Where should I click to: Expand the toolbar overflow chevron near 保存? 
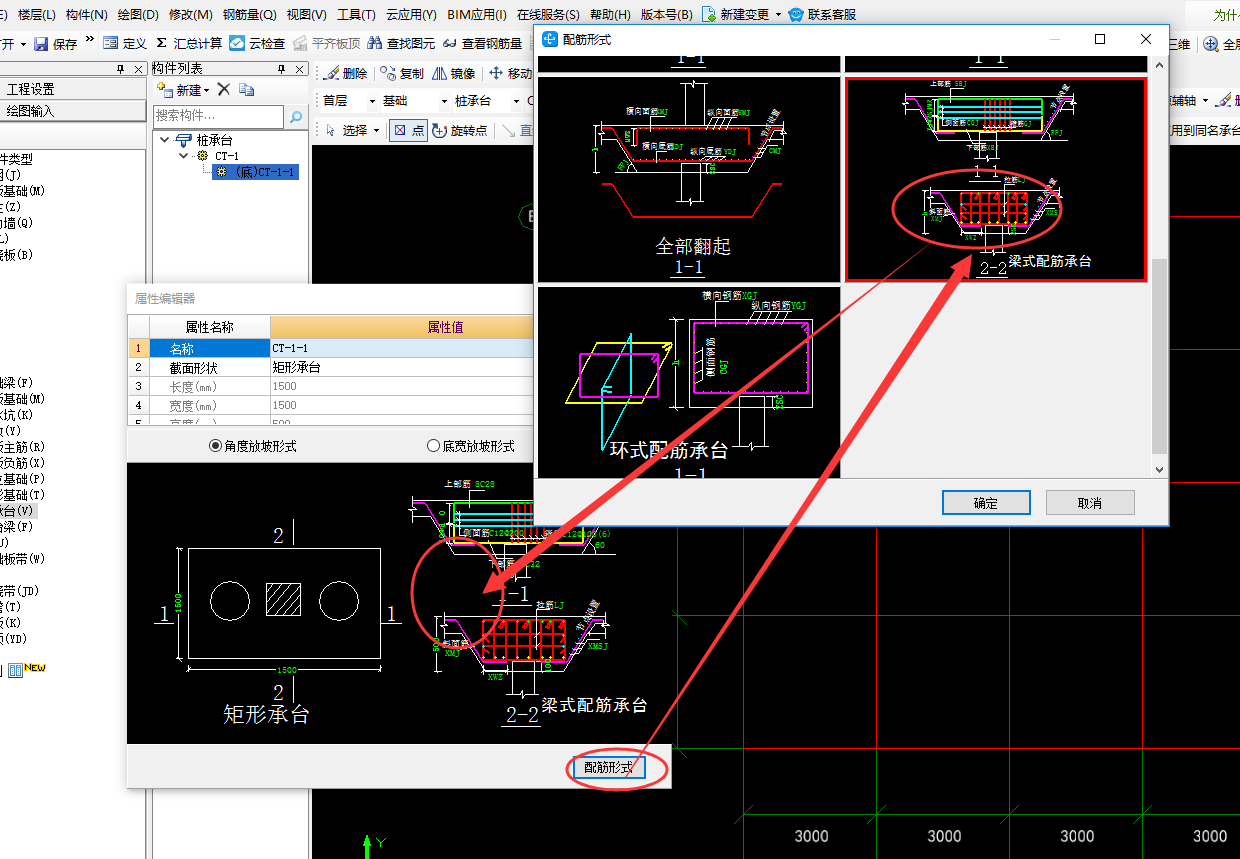tap(90, 41)
